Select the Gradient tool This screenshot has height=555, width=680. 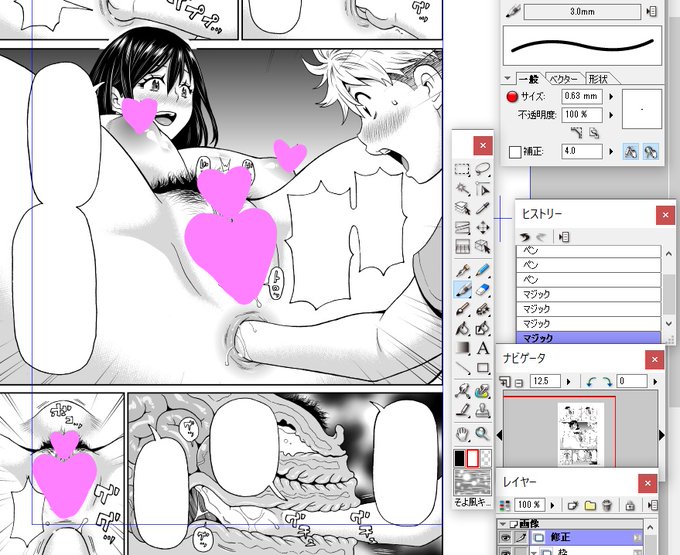[462, 348]
